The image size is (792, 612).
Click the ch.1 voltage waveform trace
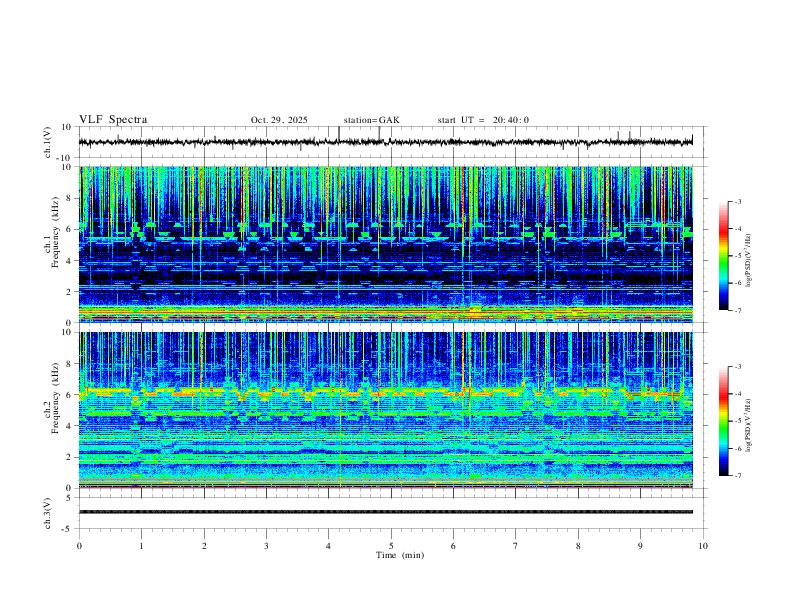click(x=386, y=142)
